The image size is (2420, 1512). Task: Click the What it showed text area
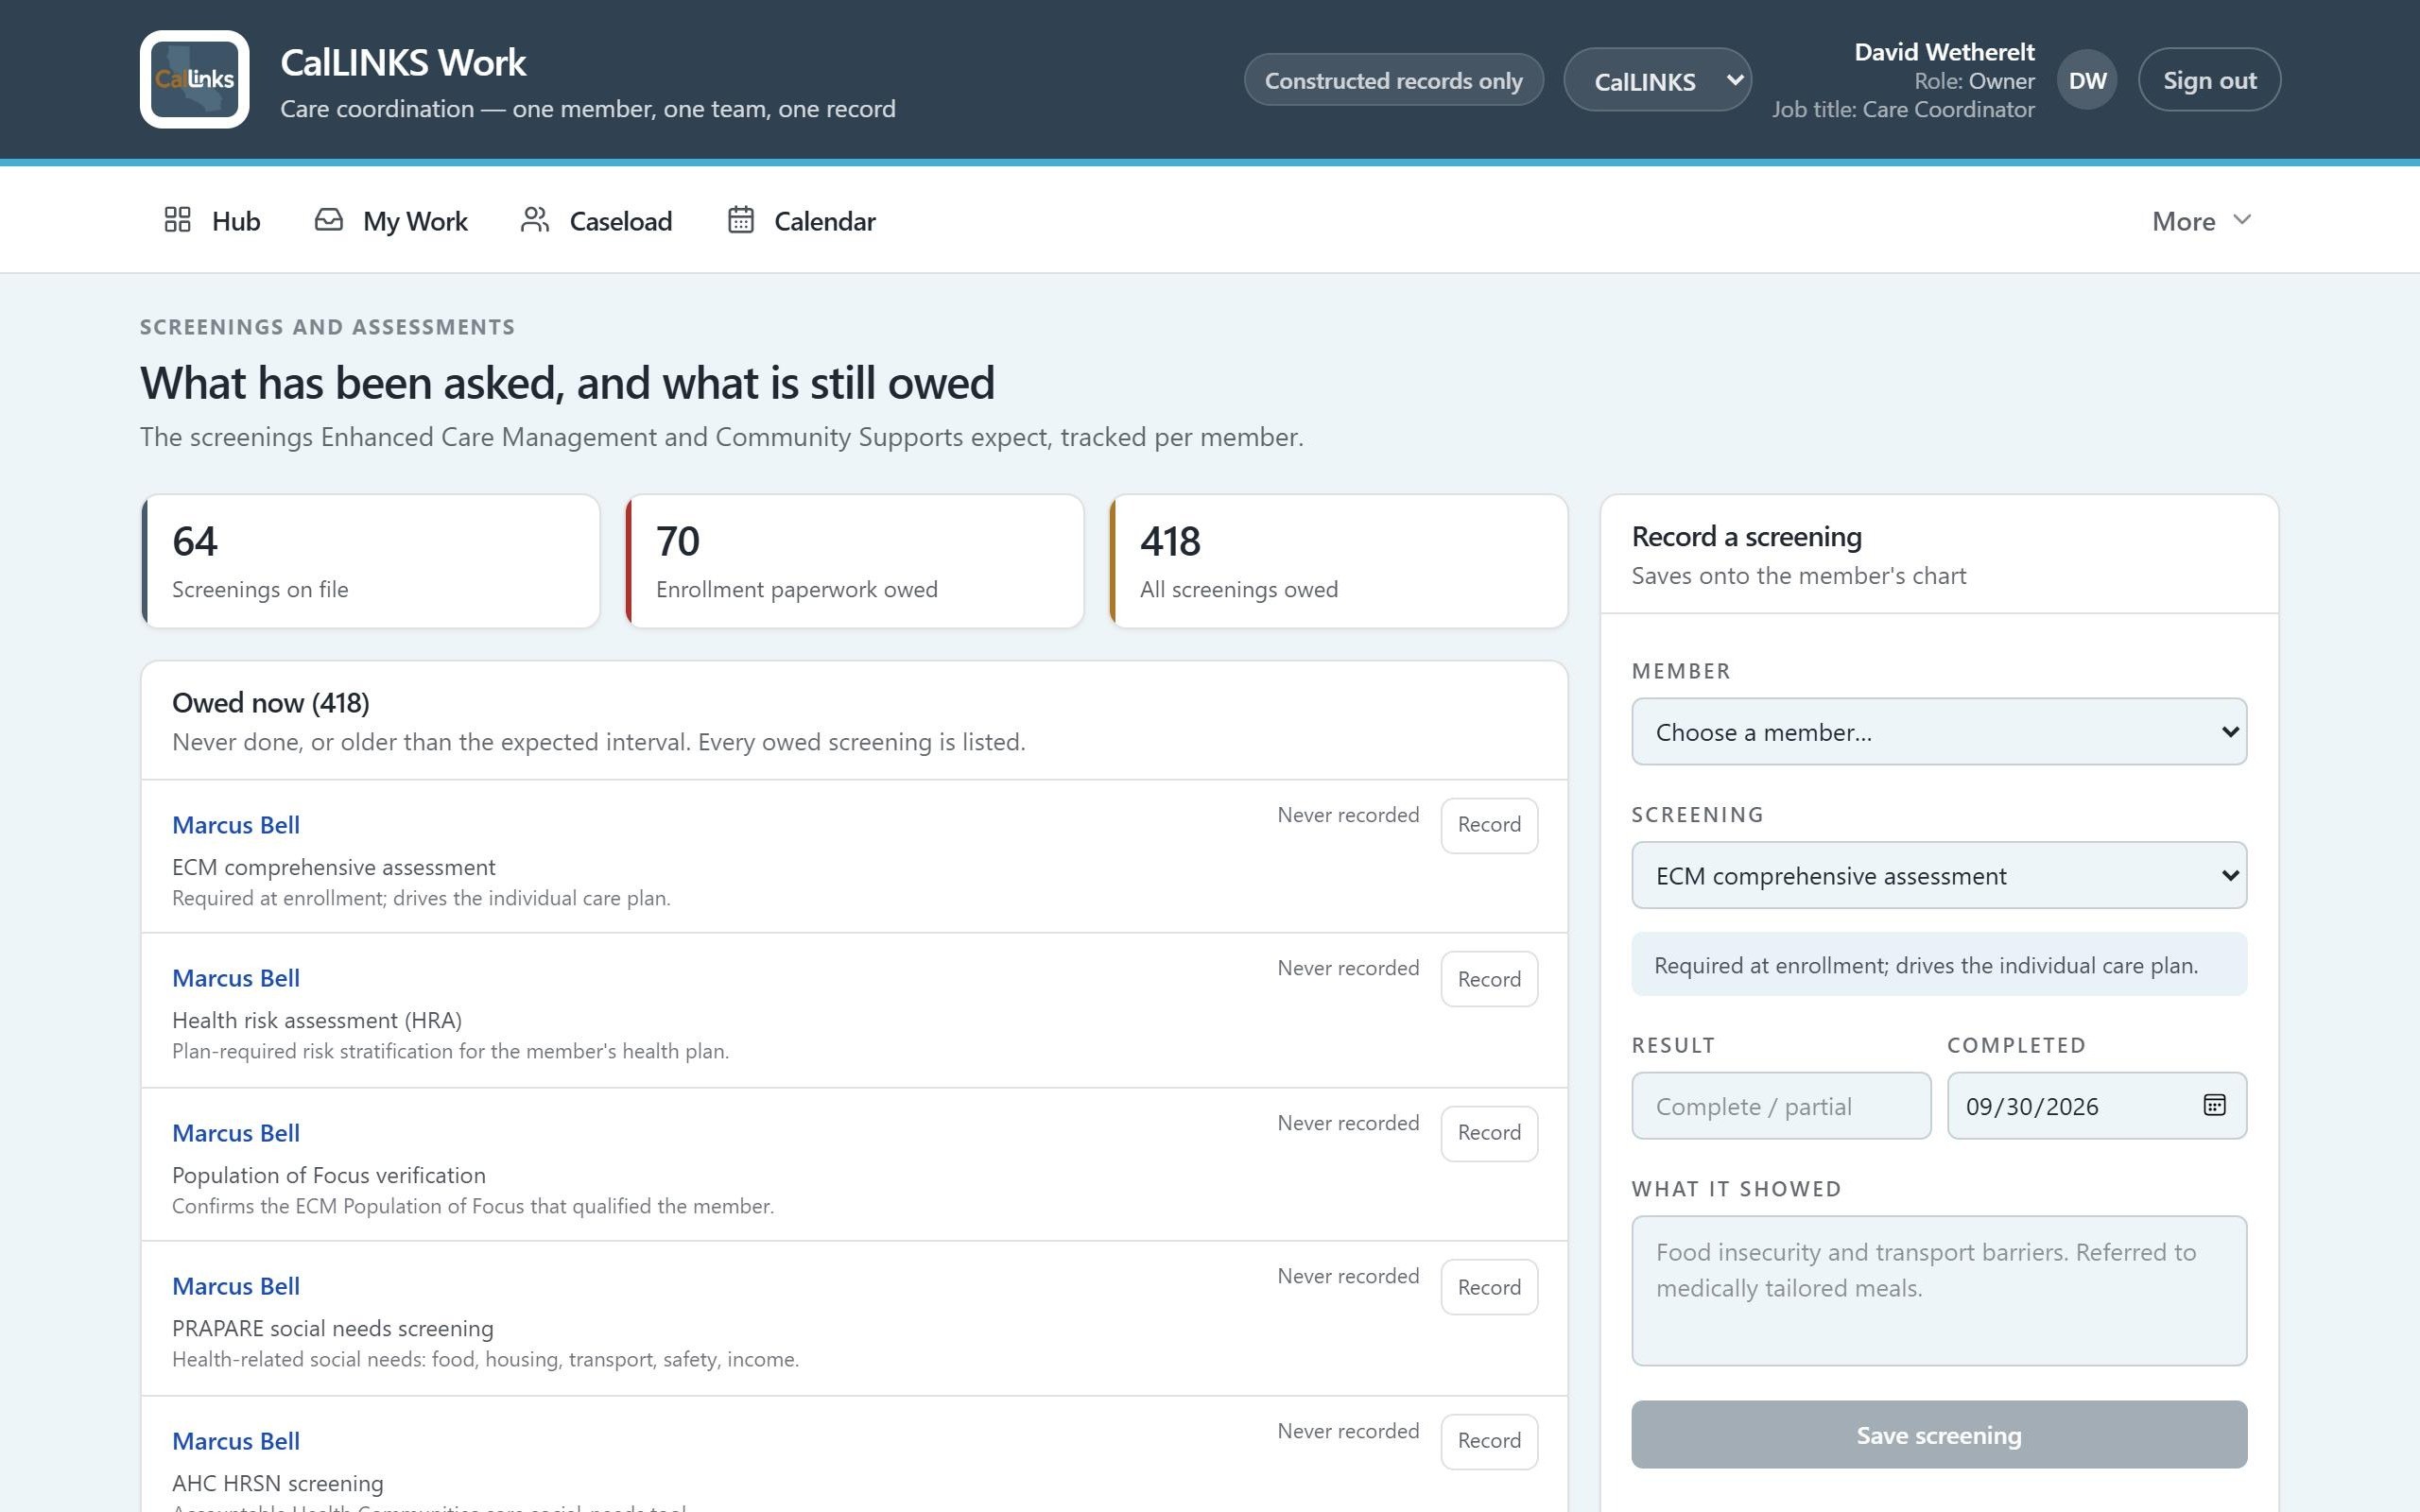tap(1938, 1290)
